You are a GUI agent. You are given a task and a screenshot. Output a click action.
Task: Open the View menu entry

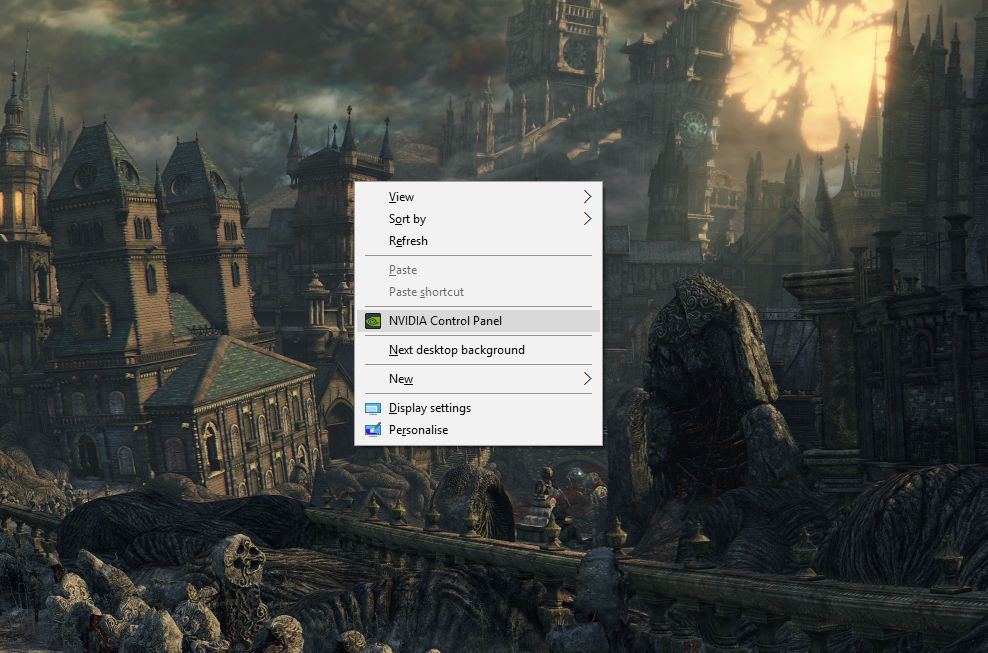(x=478, y=197)
